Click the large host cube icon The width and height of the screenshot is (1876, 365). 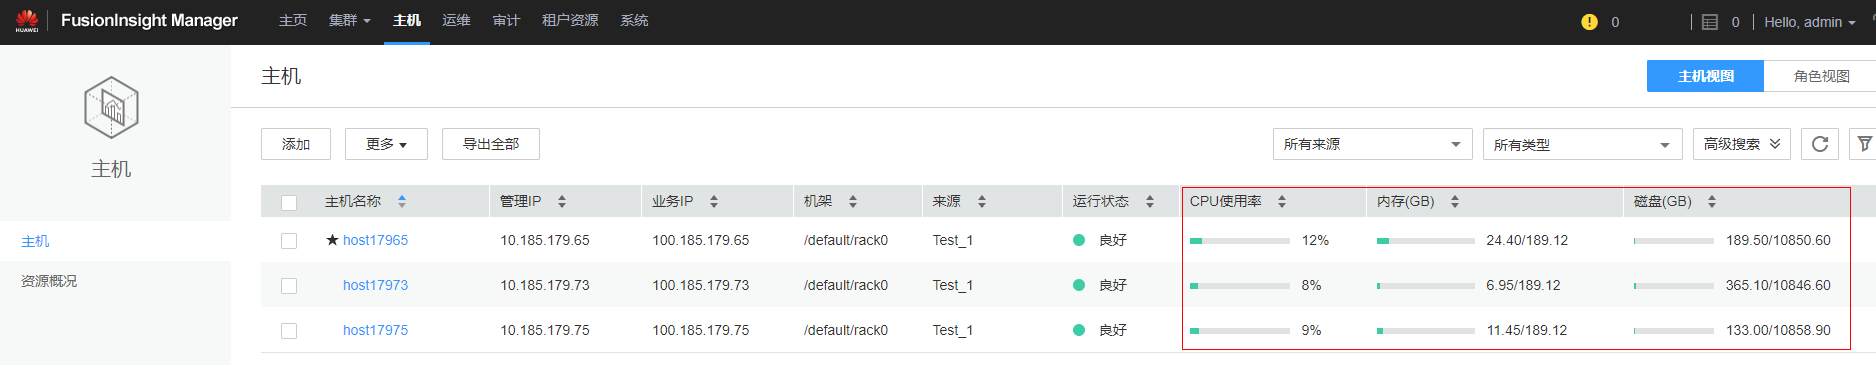click(x=111, y=107)
